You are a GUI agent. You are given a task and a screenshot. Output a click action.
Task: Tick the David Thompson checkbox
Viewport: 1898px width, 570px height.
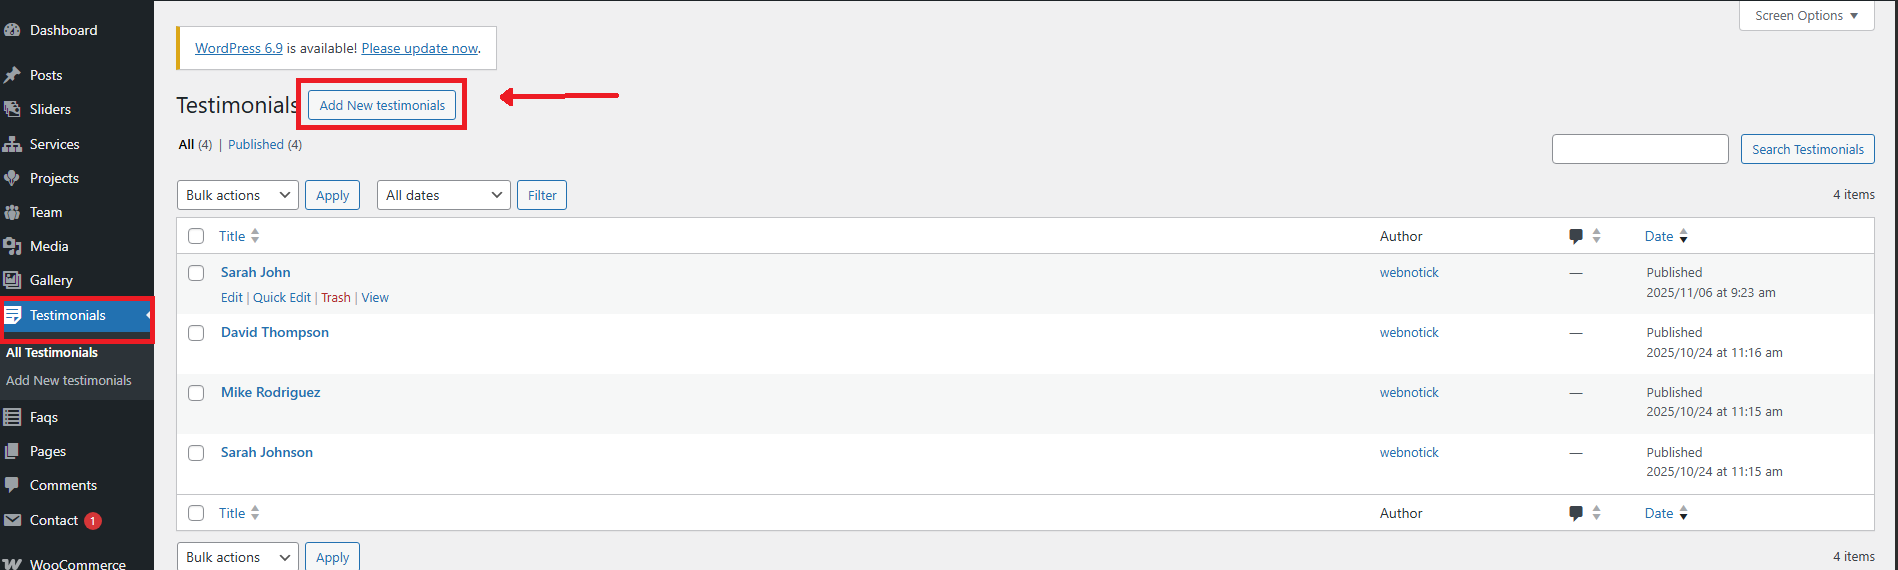pyautogui.click(x=196, y=333)
